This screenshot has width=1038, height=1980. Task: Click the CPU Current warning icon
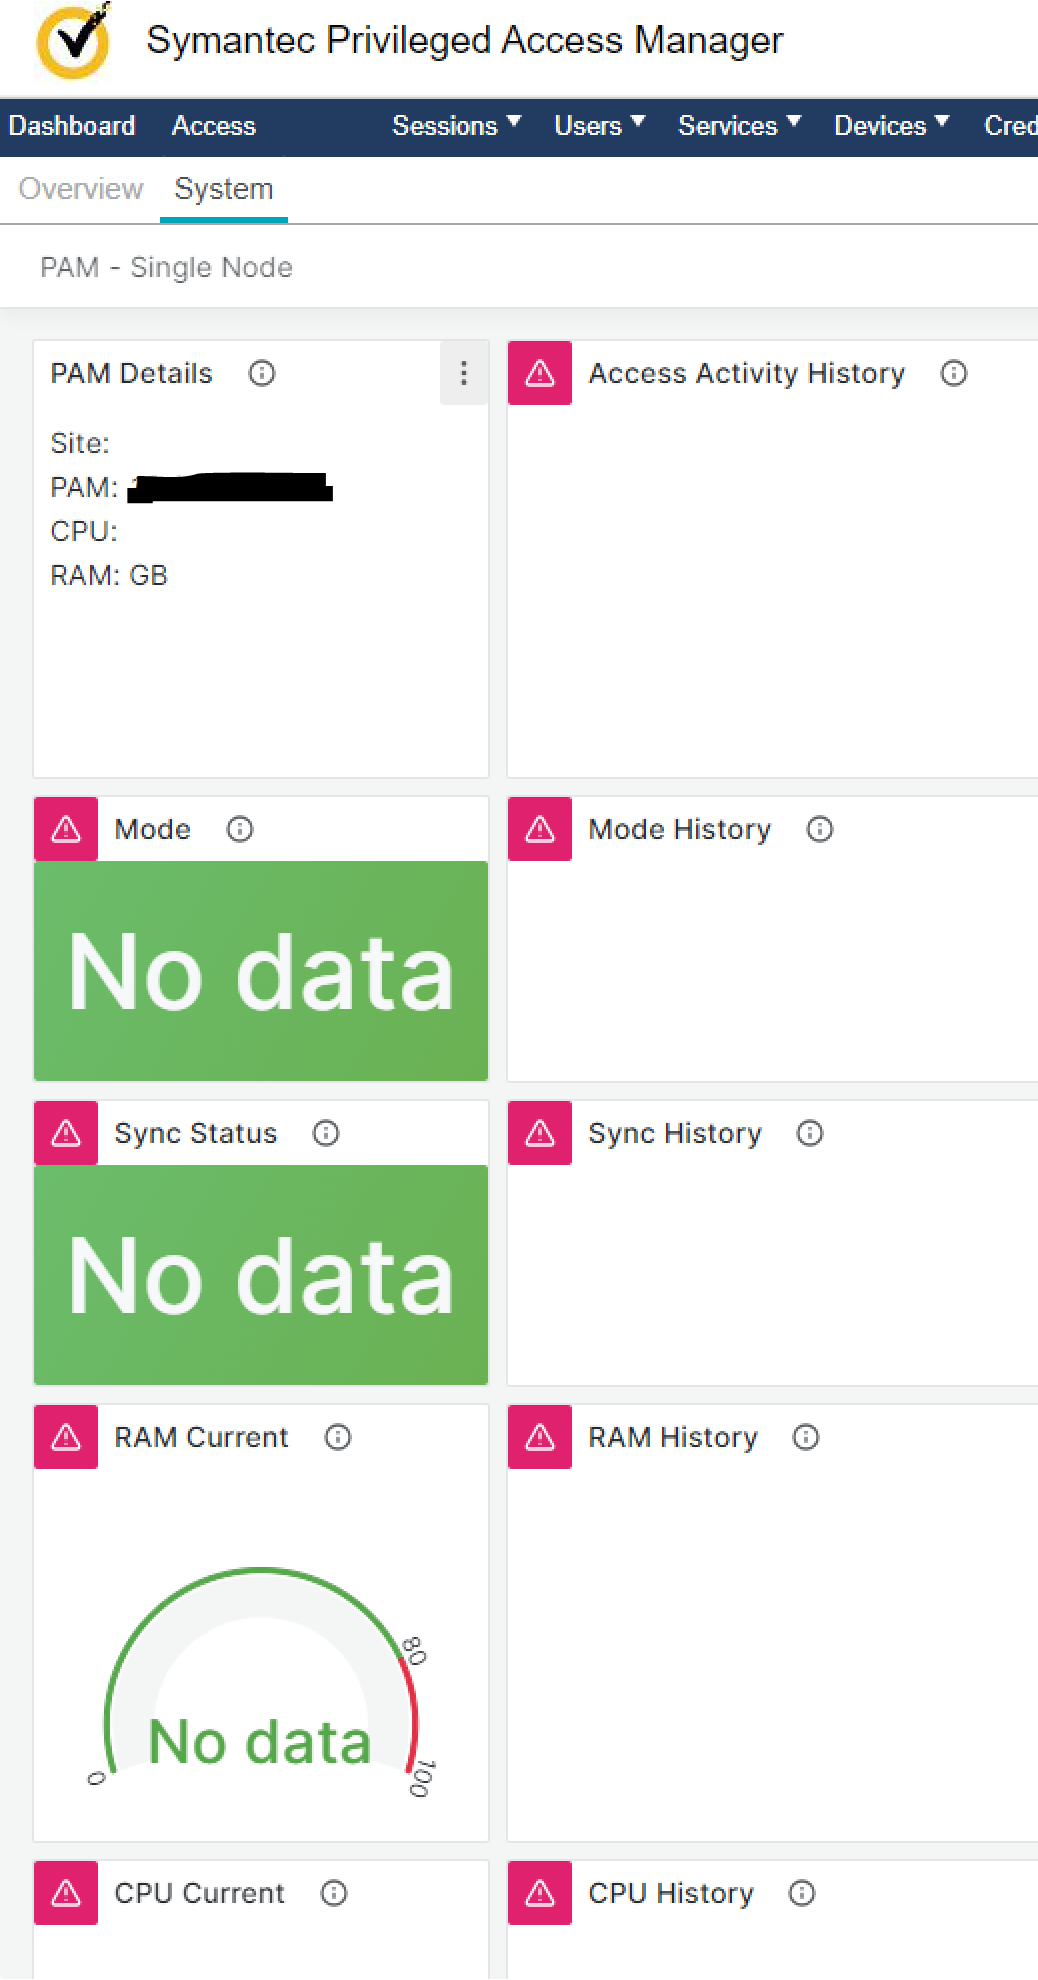coord(66,1893)
